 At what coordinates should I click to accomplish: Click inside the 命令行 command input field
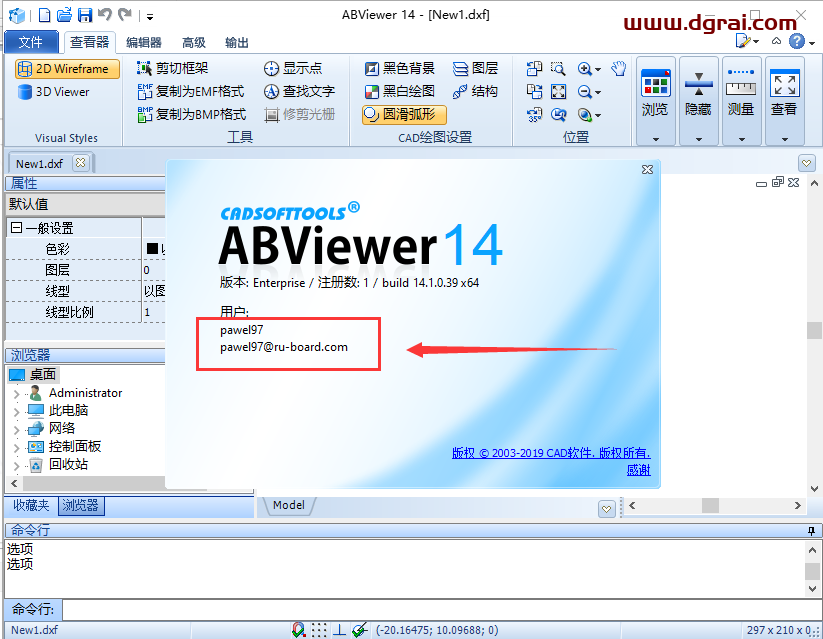click(x=400, y=610)
